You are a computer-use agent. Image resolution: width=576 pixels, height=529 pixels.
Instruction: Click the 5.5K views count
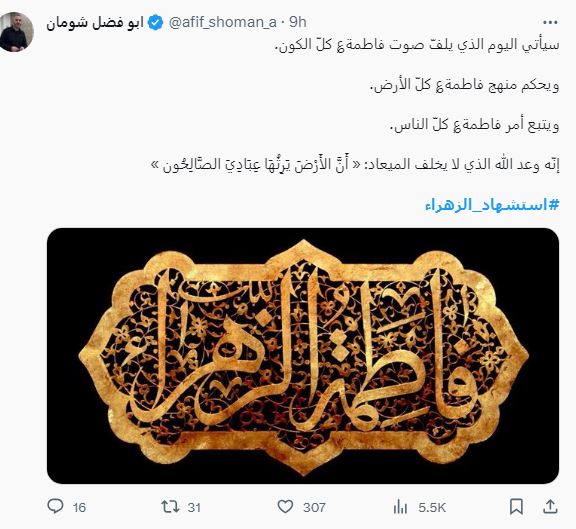point(432,508)
